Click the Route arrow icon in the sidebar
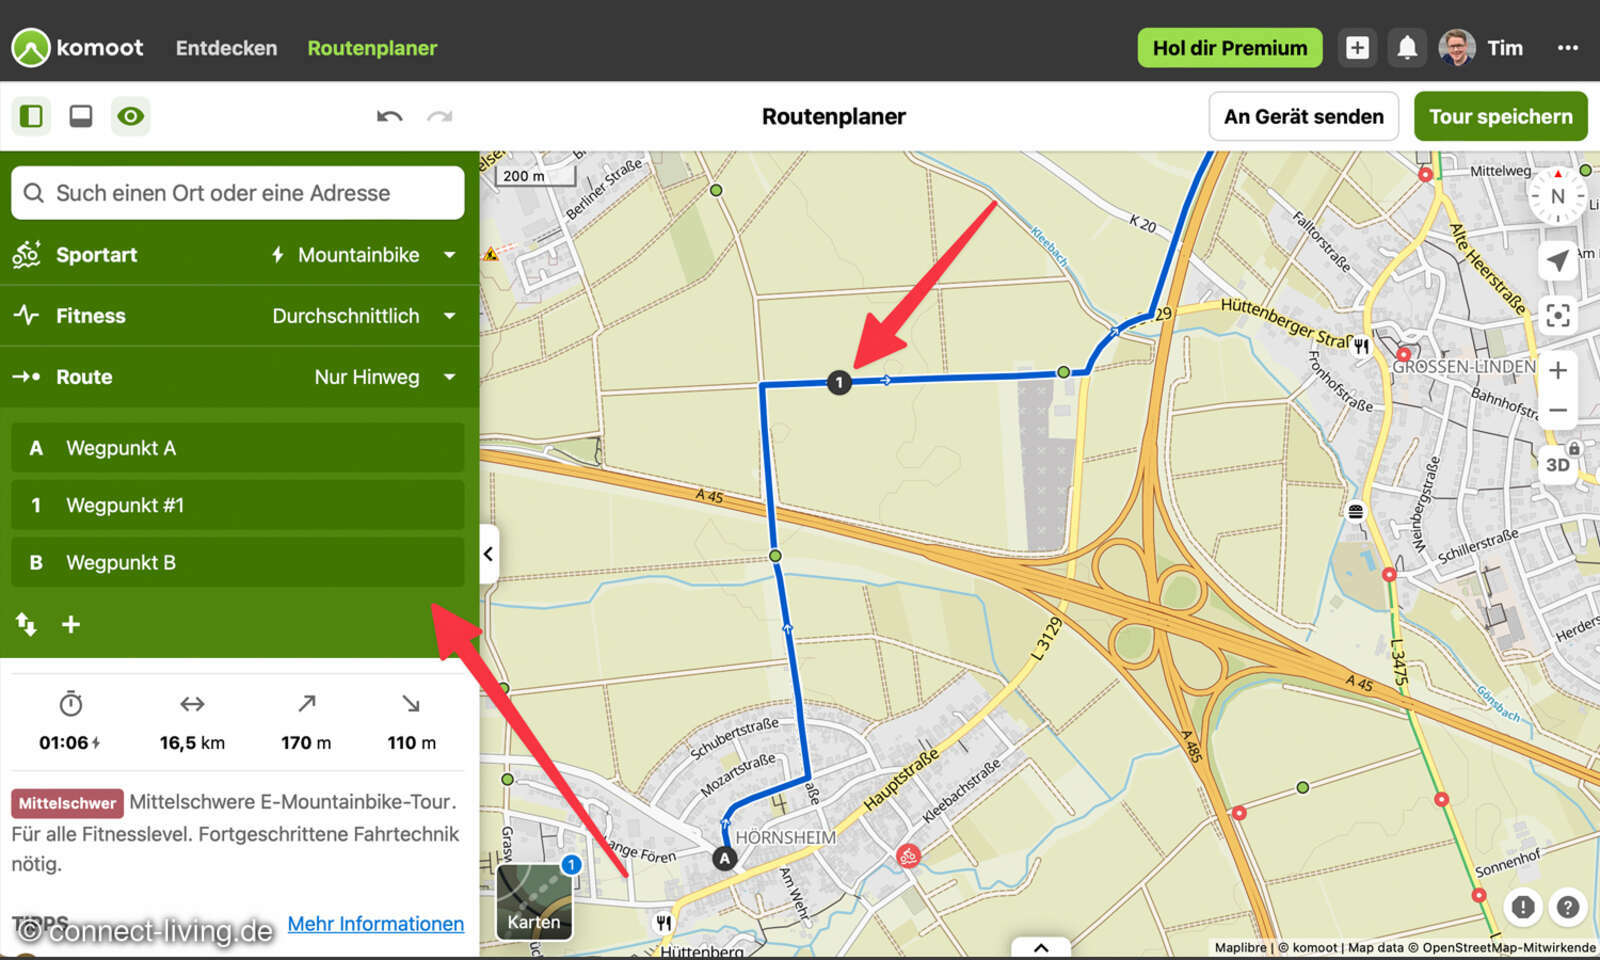 tap(26, 377)
